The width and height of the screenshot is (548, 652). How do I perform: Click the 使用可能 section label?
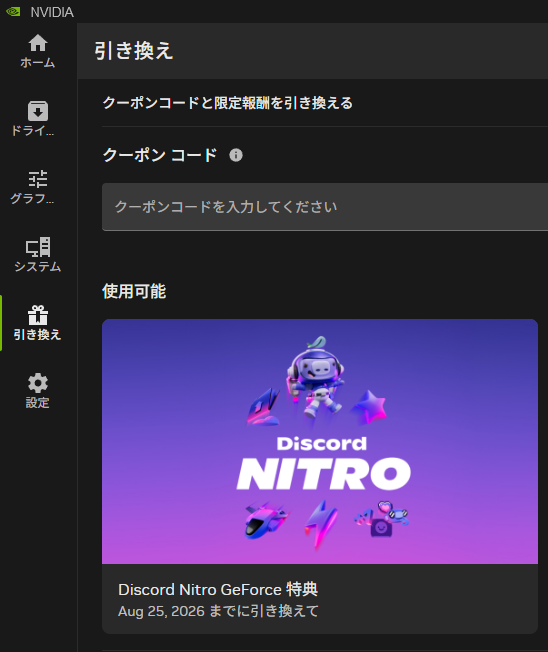(x=134, y=291)
